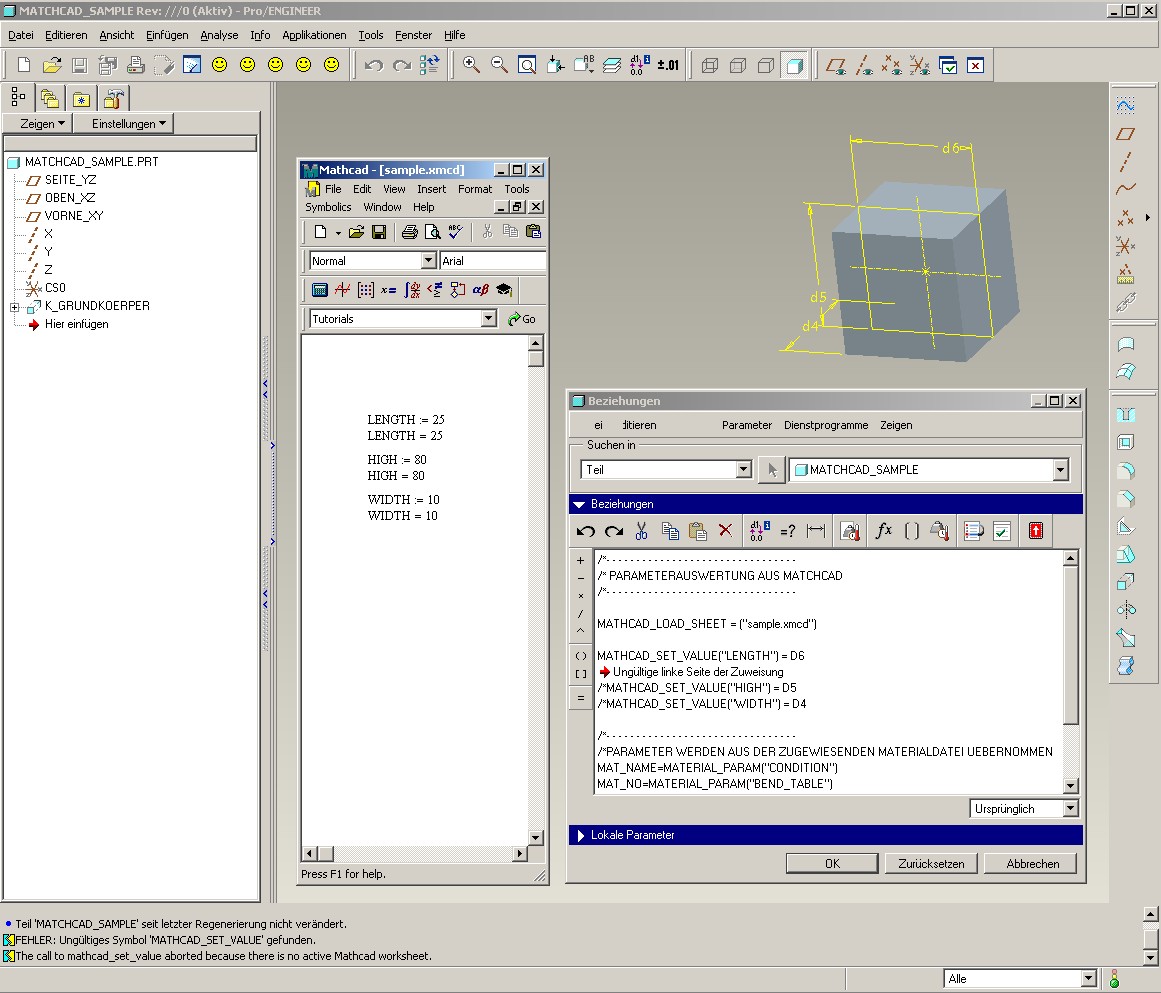Image resolution: width=1161 pixels, height=993 pixels.
Task: Switch to no hidden display mode
Action: point(766,65)
